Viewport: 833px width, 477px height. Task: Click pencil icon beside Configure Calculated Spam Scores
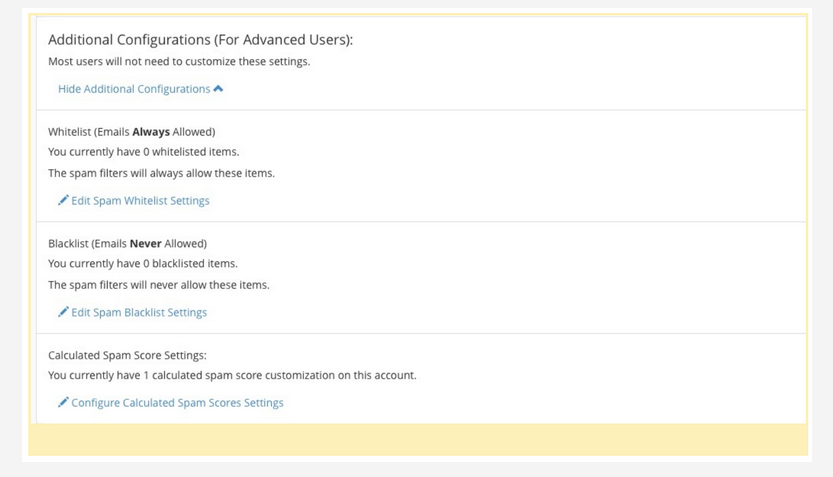63,402
